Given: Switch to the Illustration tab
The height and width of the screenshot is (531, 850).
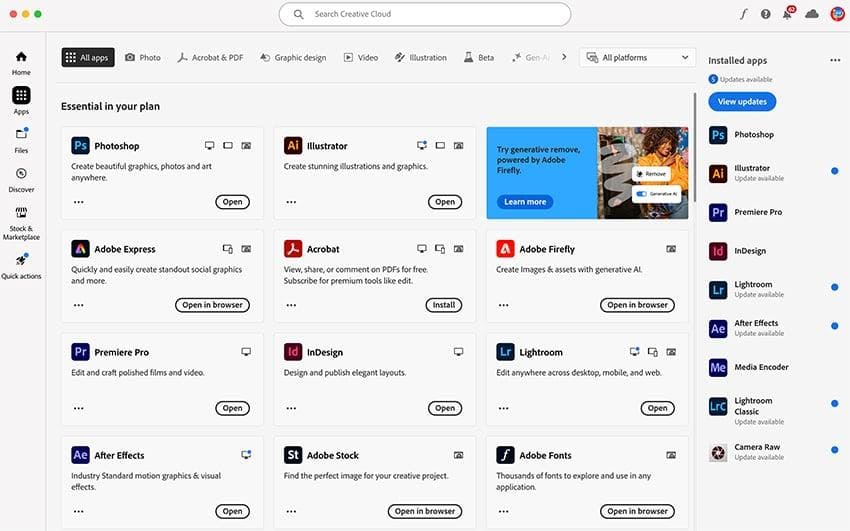Looking at the screenshot, I should [421, 57].
